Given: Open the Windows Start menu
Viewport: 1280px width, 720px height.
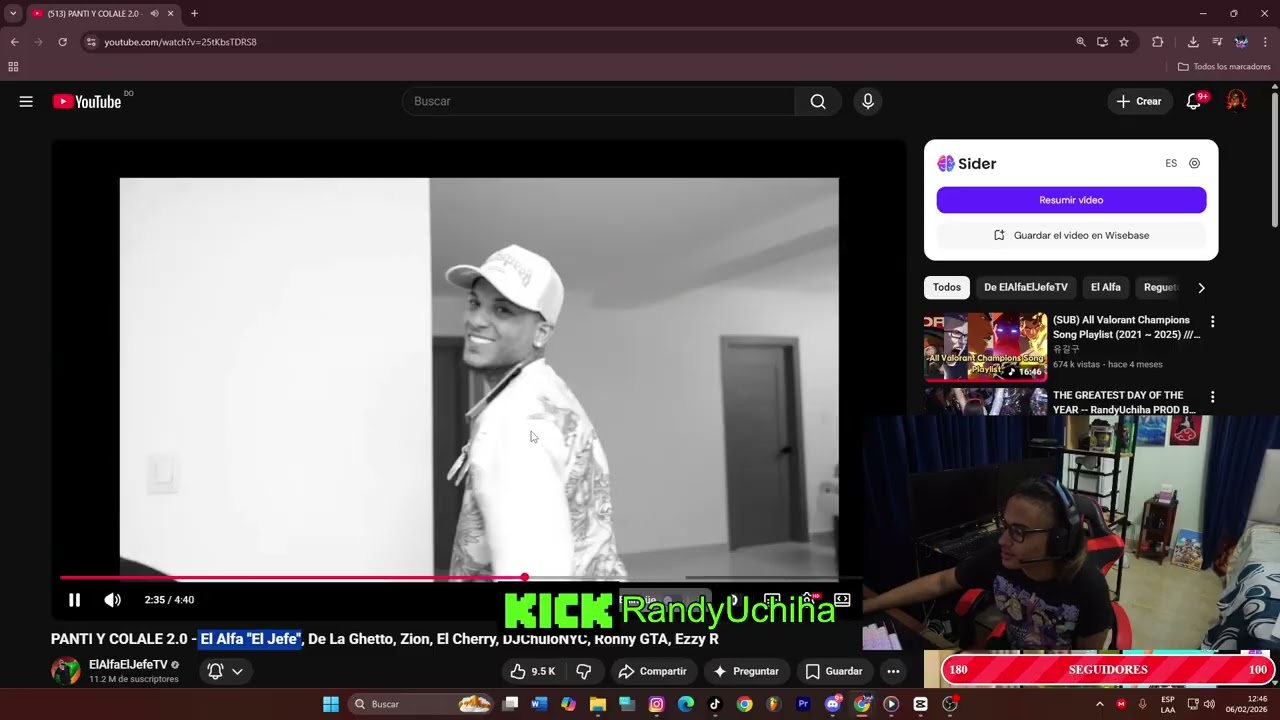Looking at the screenshot, I should (x=331, y=704).
